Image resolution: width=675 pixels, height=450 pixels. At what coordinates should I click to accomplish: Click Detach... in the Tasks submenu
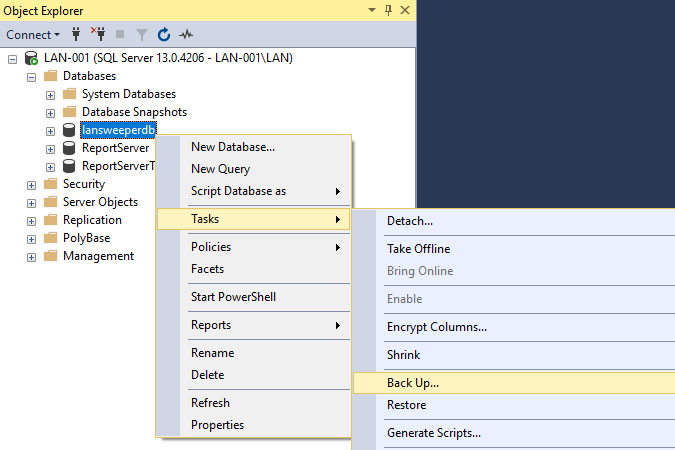409,220
